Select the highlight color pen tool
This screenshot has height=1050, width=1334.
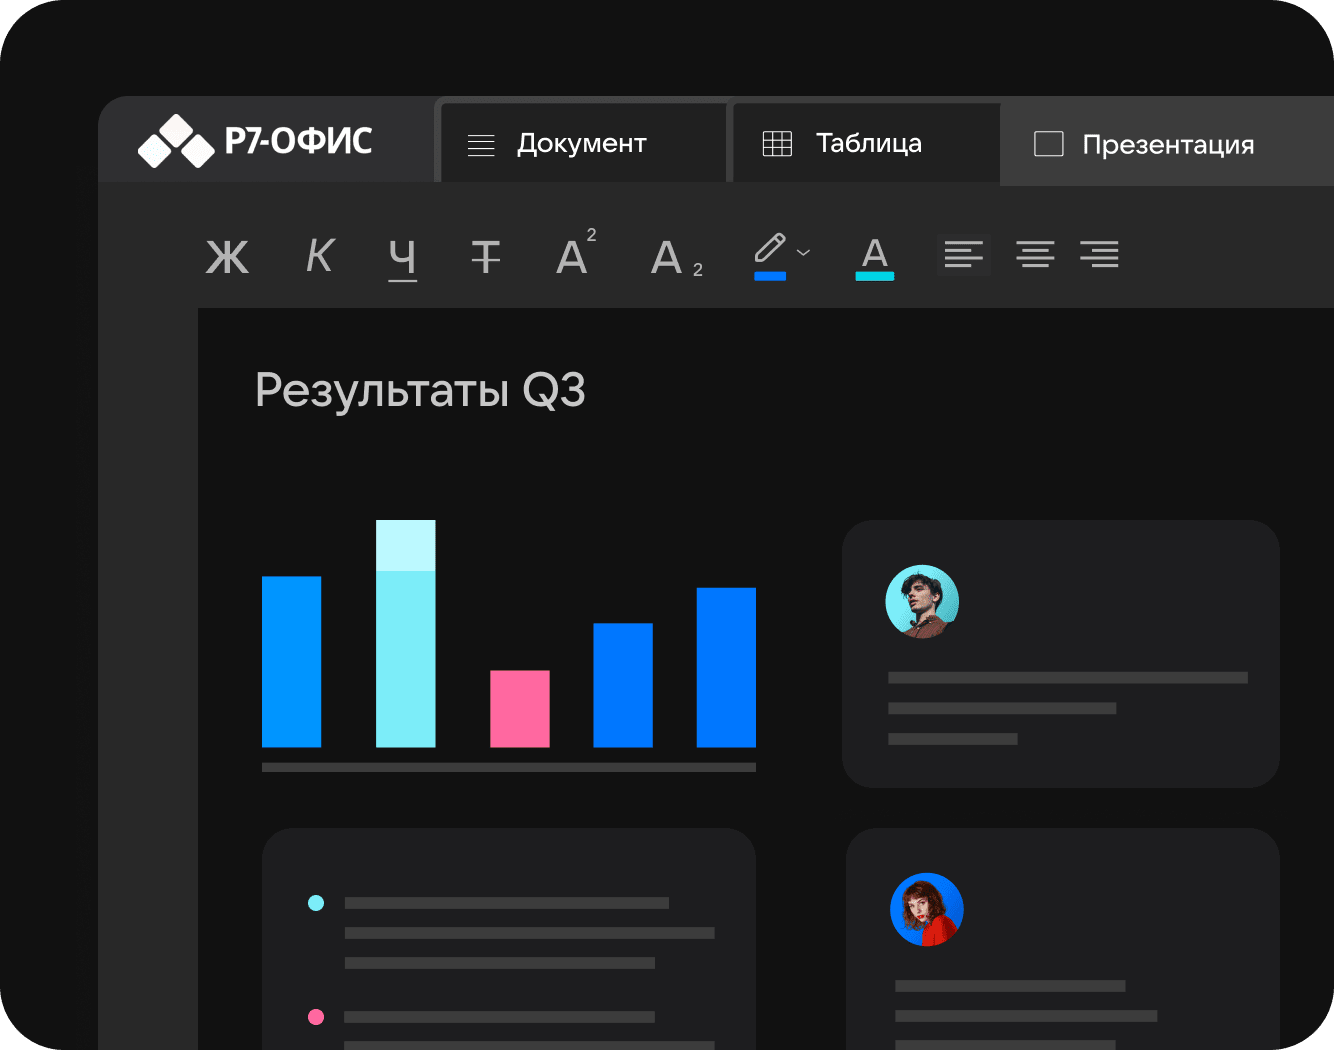[x=770, y=254]
